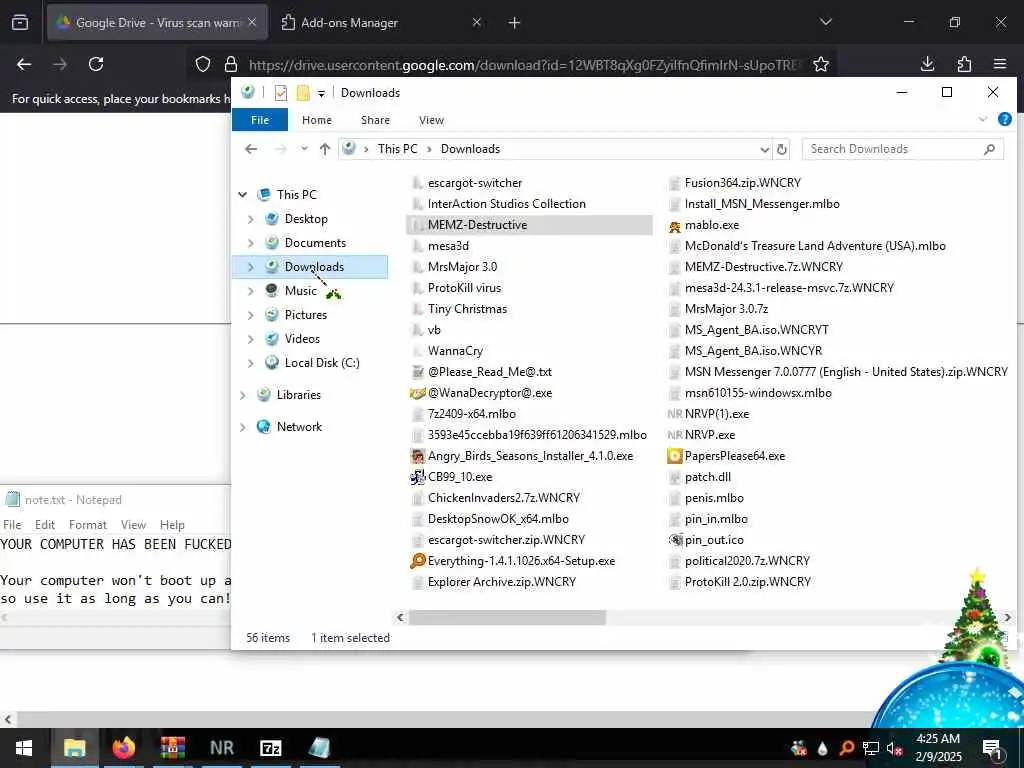Select patch.dll file
Screen dimensions: 1024x768
(x=707, y=477)
